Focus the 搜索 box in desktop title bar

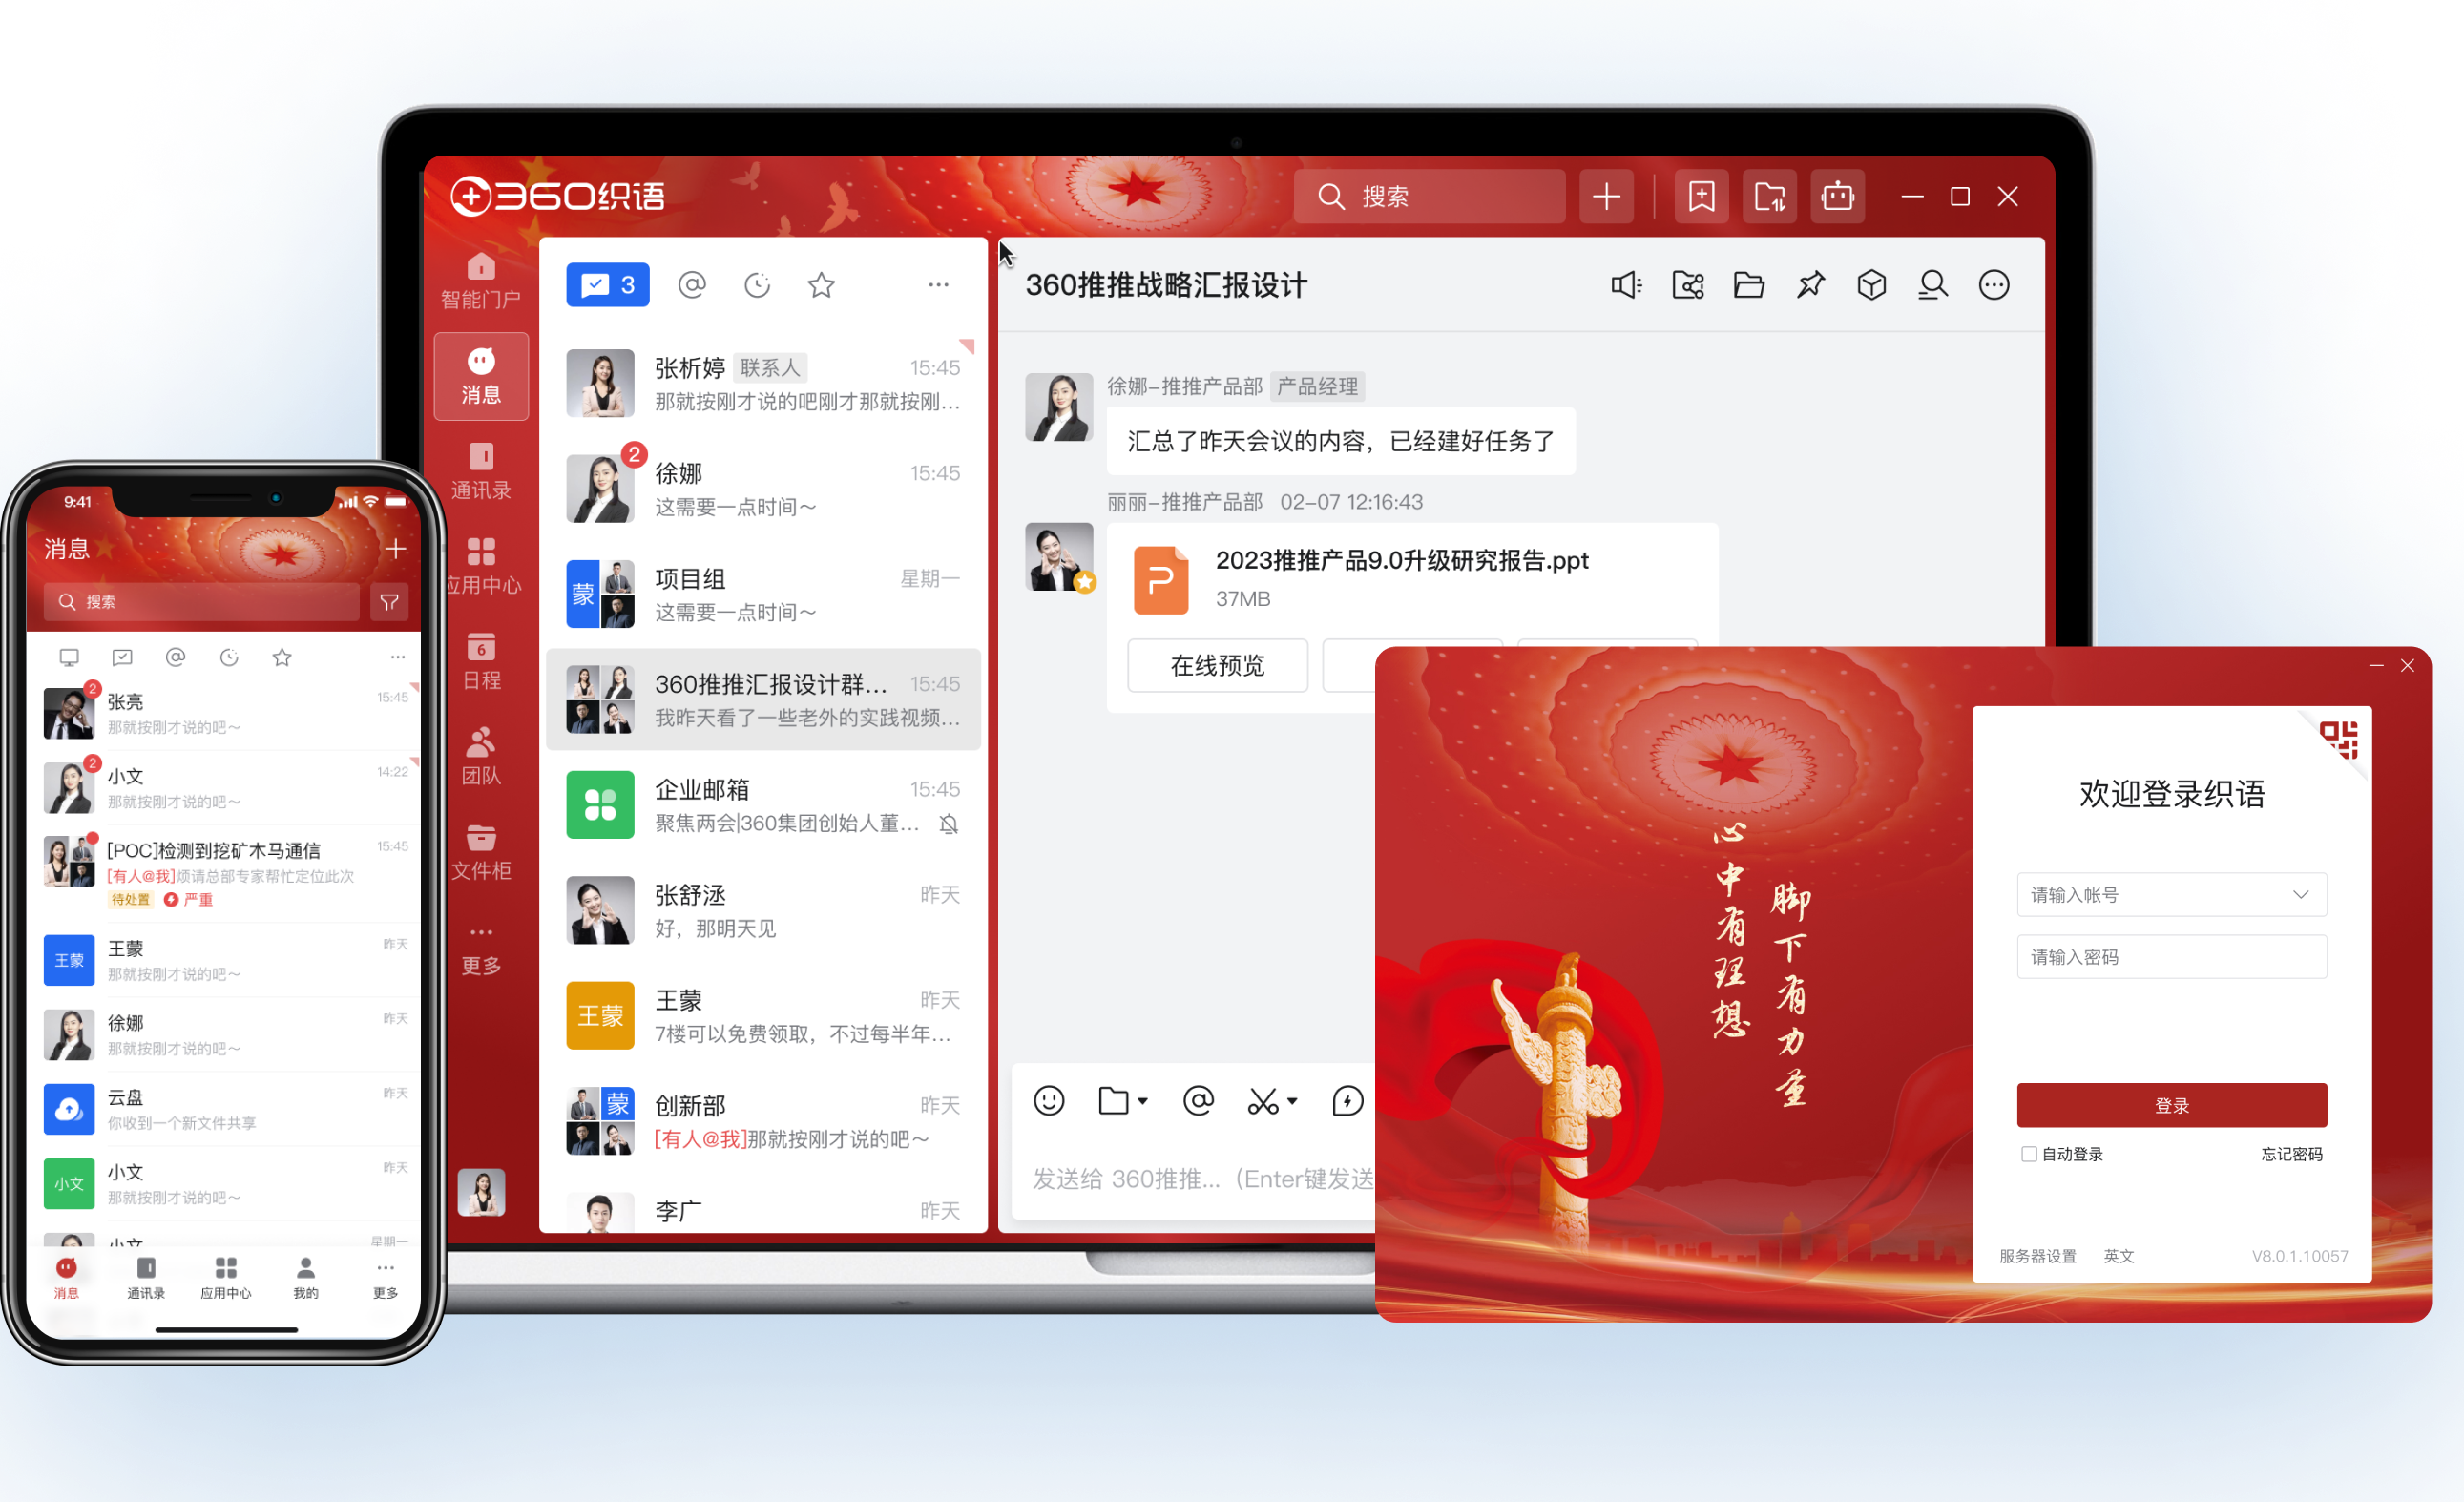(x=1429, y=196)
